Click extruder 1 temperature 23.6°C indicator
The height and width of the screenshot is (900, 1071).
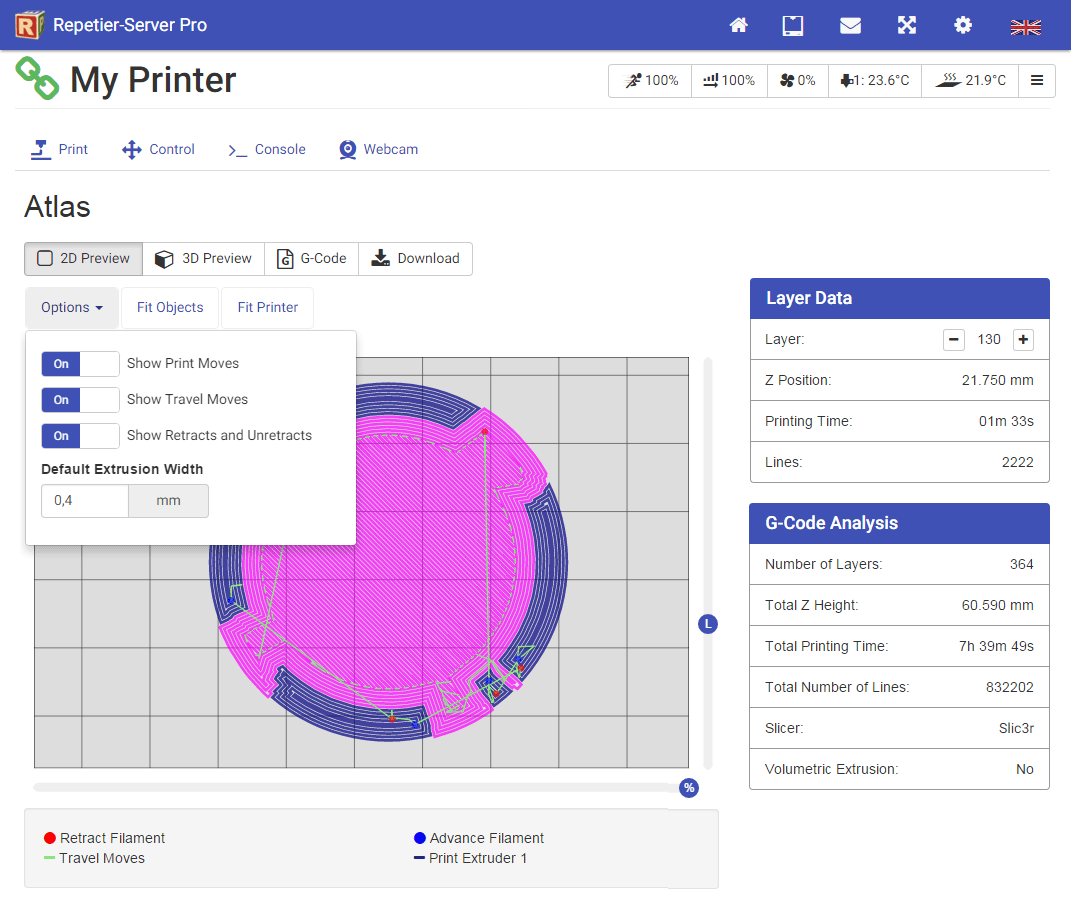pyautogui.click(x=875, y=81)
